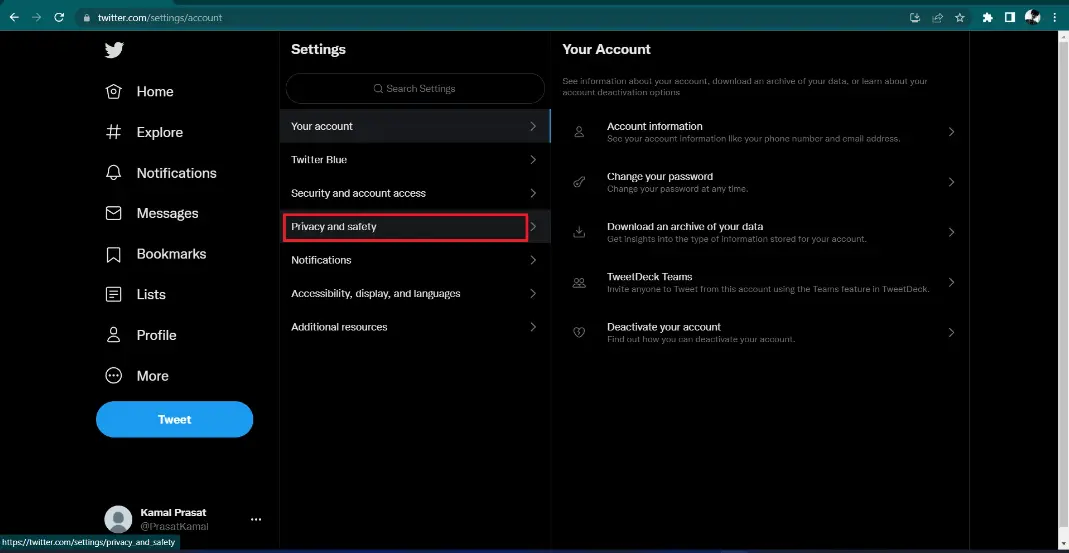Viewport: 1069px width, 553px height.
Task: Expand the Additional resources chevron
Action: [533, 327]
